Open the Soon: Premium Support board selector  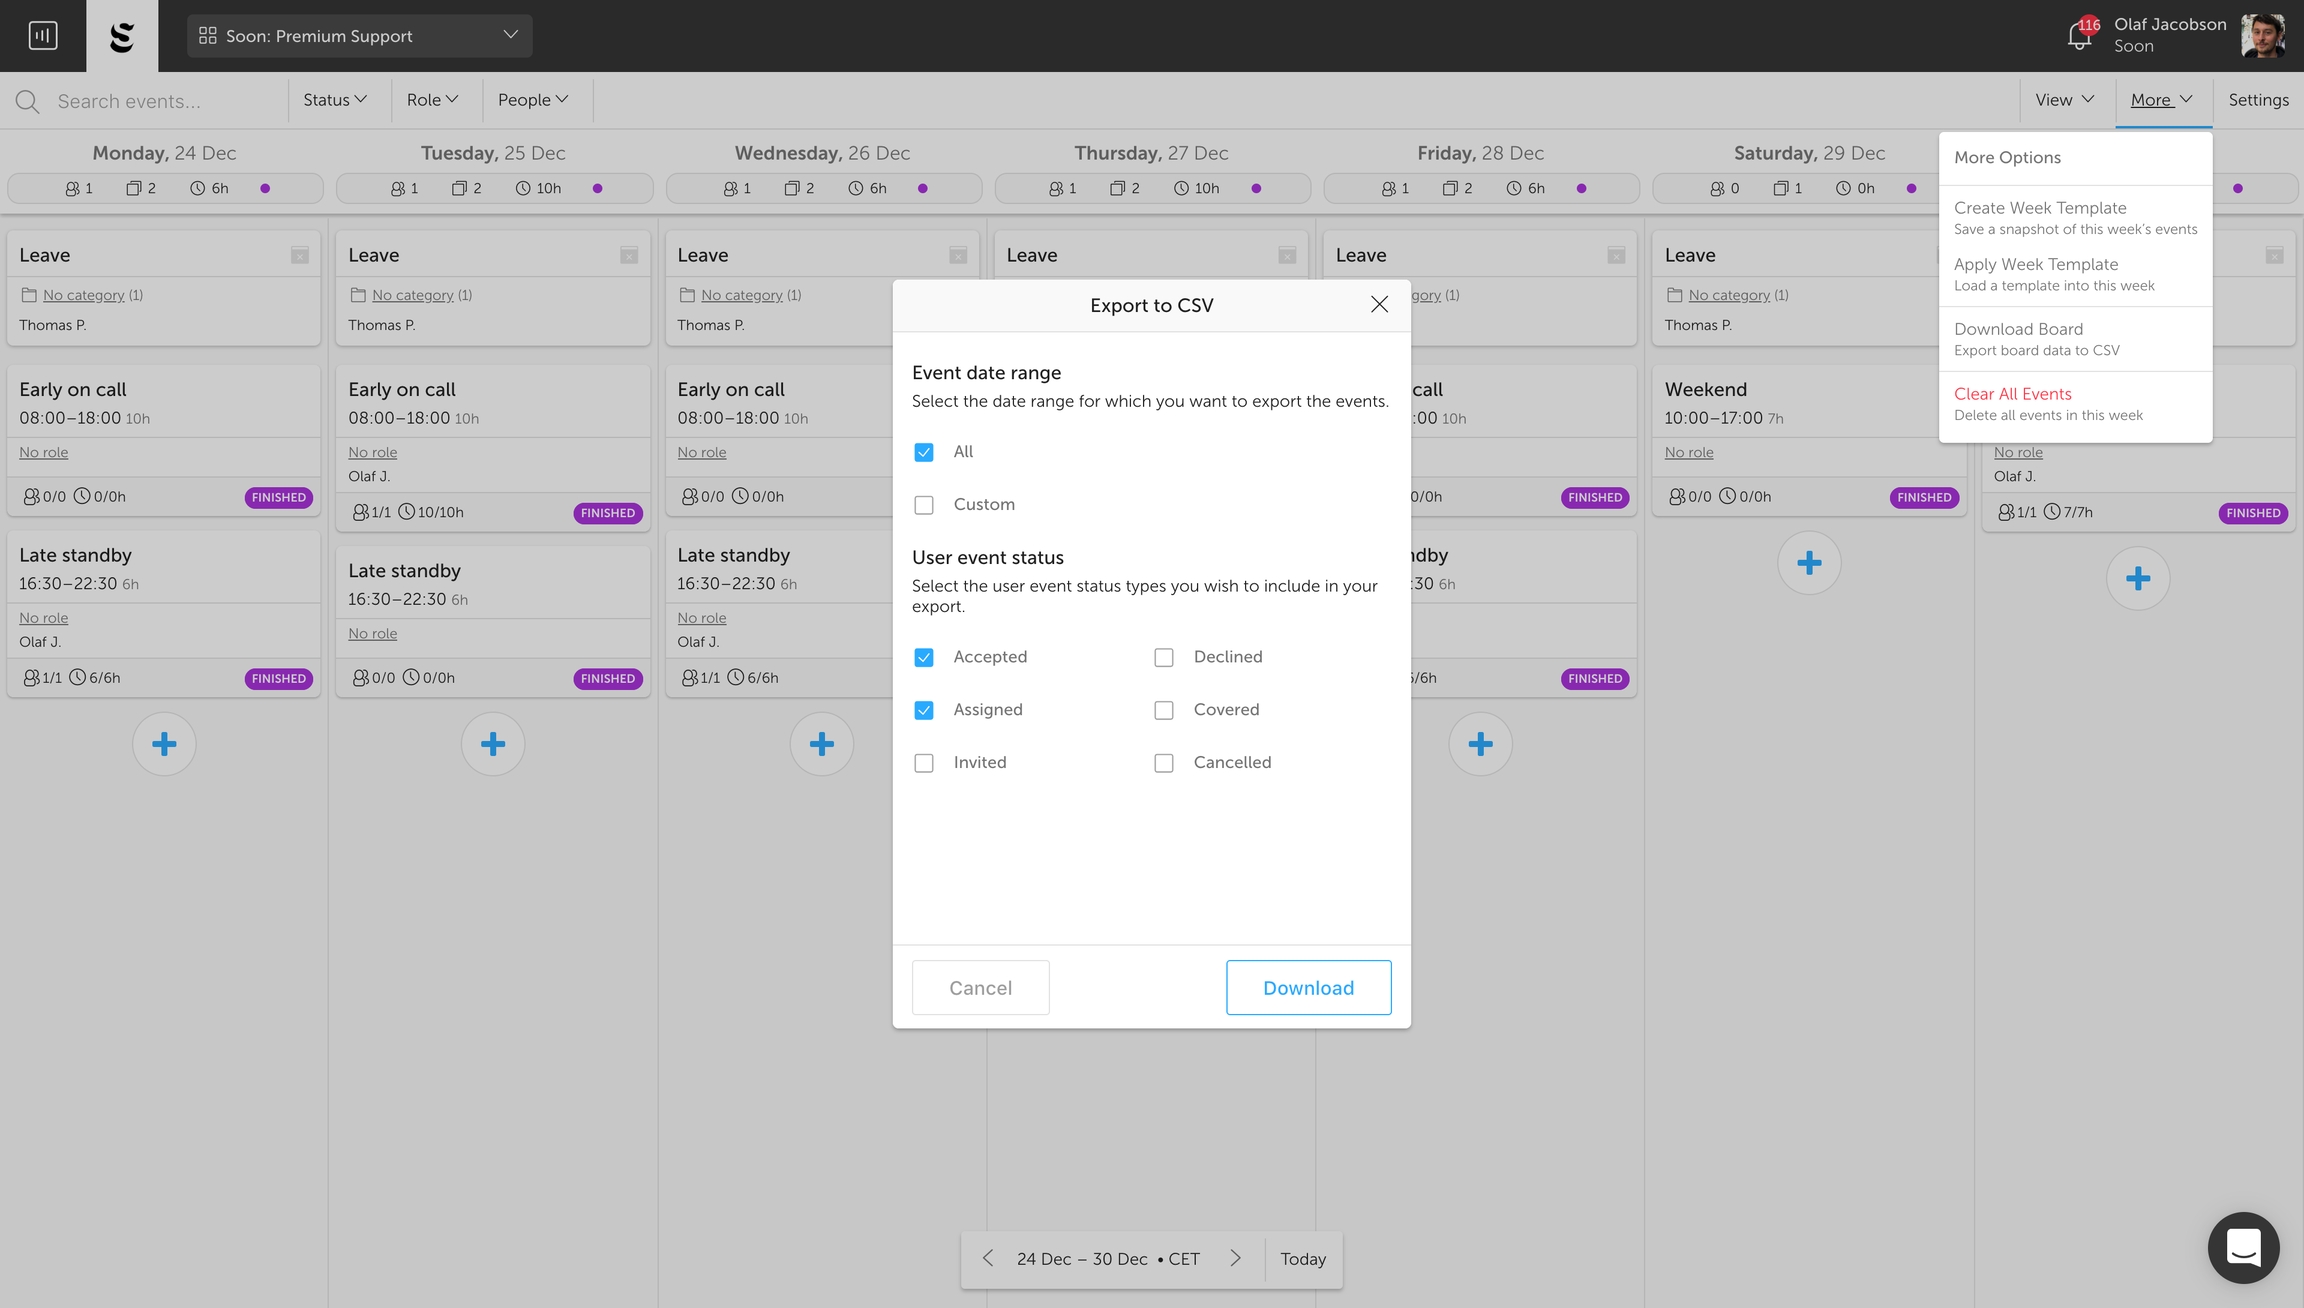359,36
